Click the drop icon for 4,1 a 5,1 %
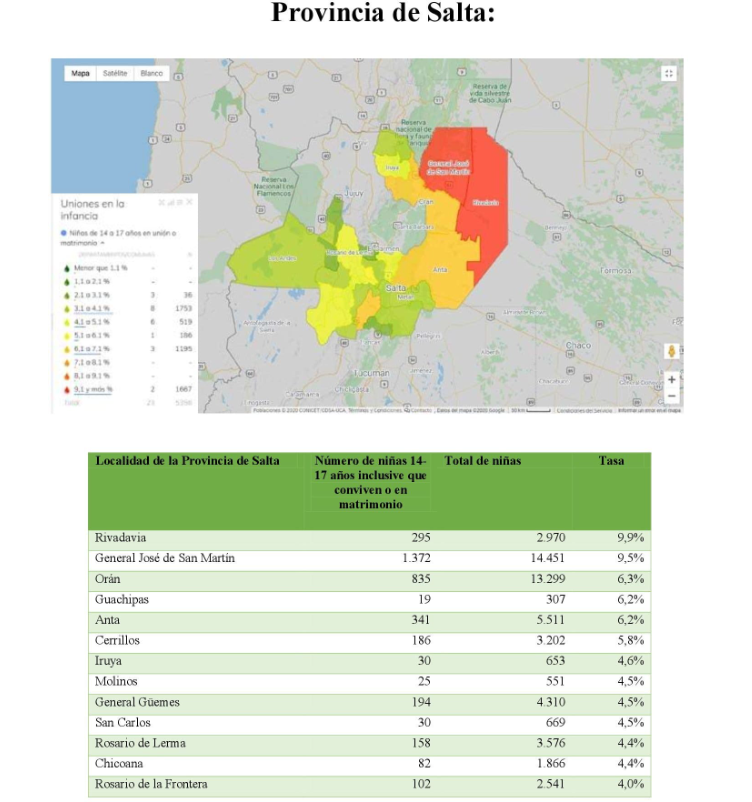 point(67,322)
